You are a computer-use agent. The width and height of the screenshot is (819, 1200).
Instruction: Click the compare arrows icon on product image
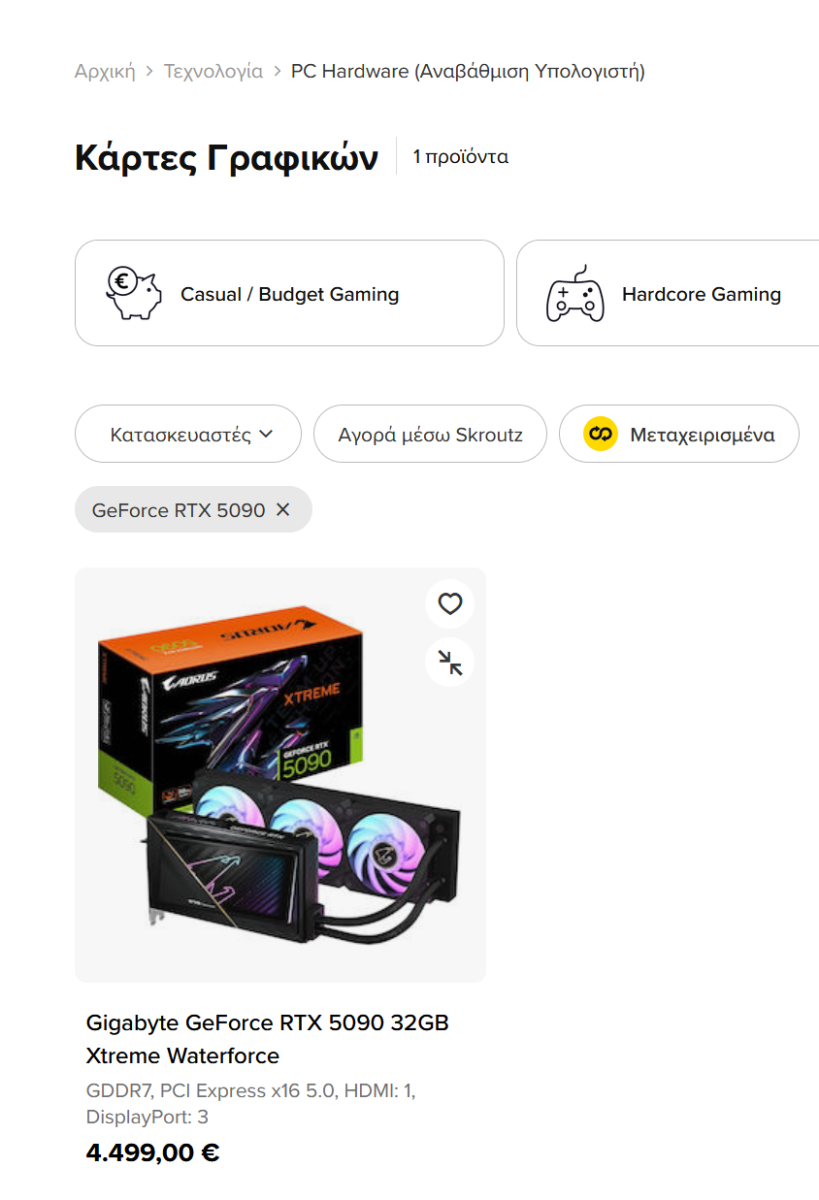pos(450,663)
